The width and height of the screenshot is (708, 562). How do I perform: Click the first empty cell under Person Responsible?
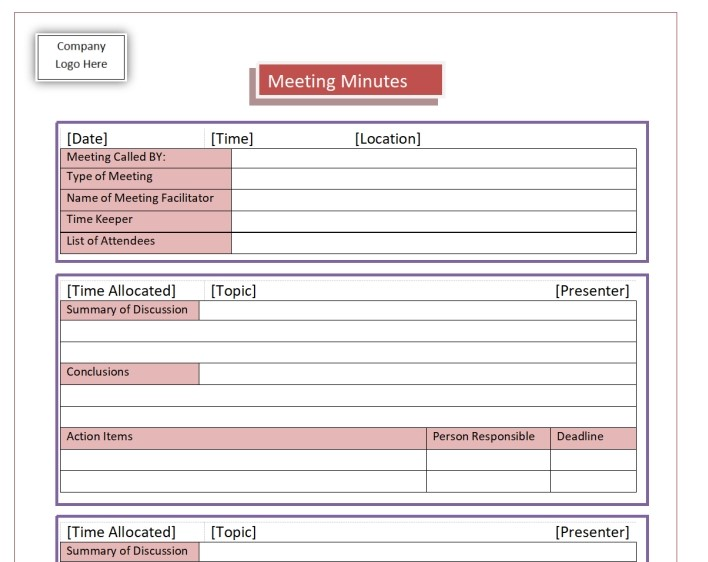[487, 459]
